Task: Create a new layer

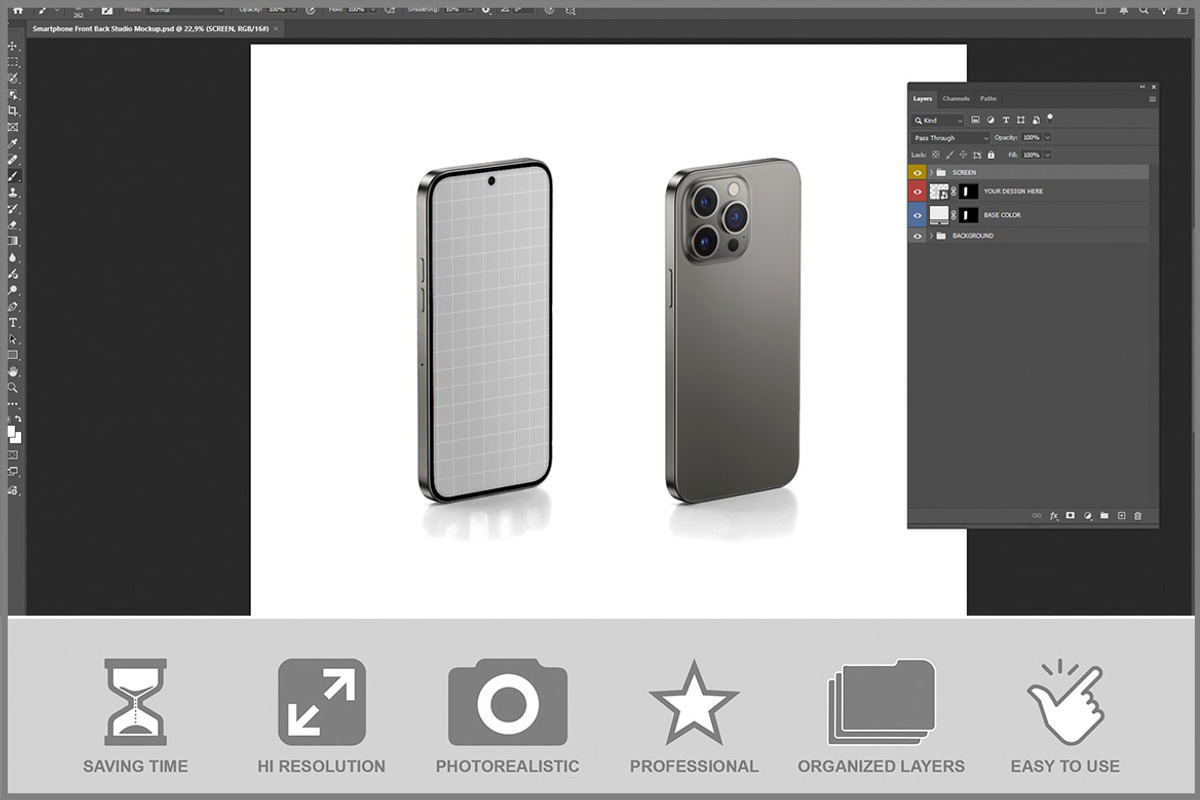Action: click(x=1121, y=516)
